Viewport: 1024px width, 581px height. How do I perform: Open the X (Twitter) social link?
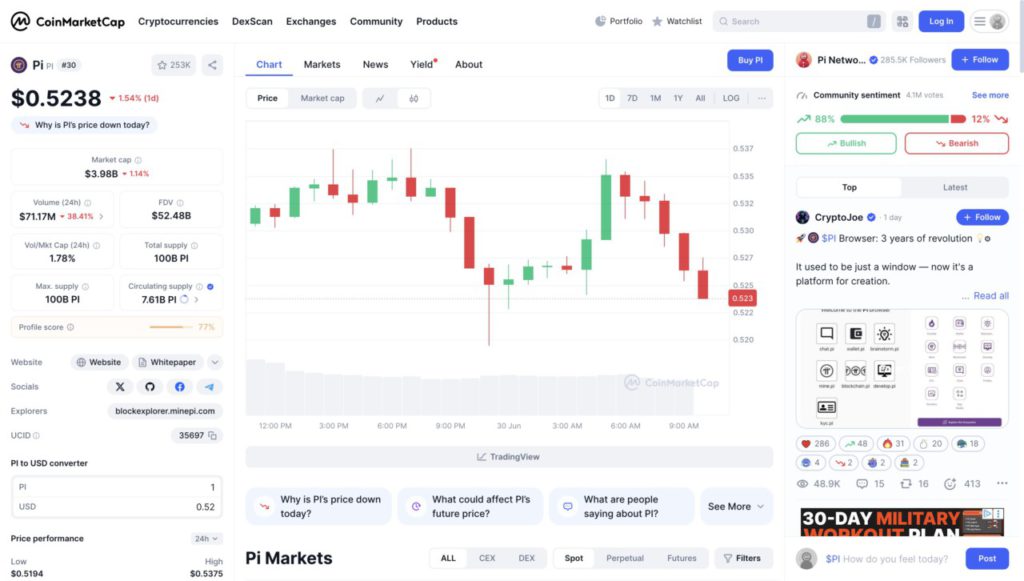tap(120, 386)
